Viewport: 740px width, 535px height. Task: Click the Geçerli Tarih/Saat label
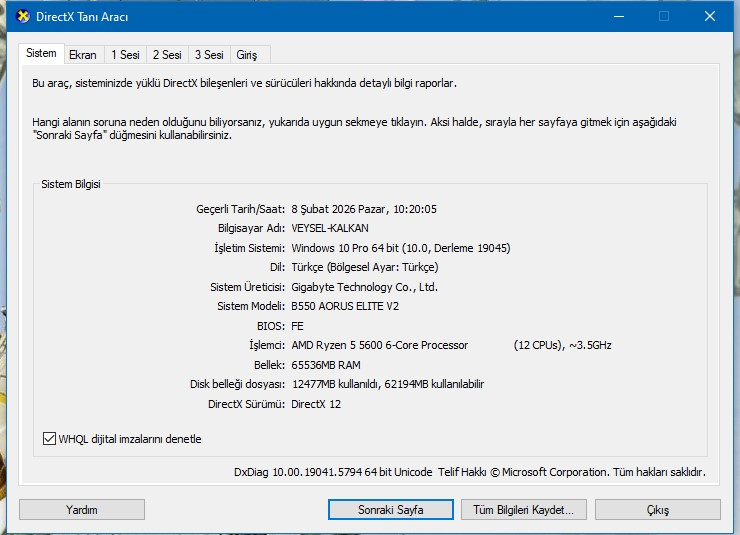240,209
